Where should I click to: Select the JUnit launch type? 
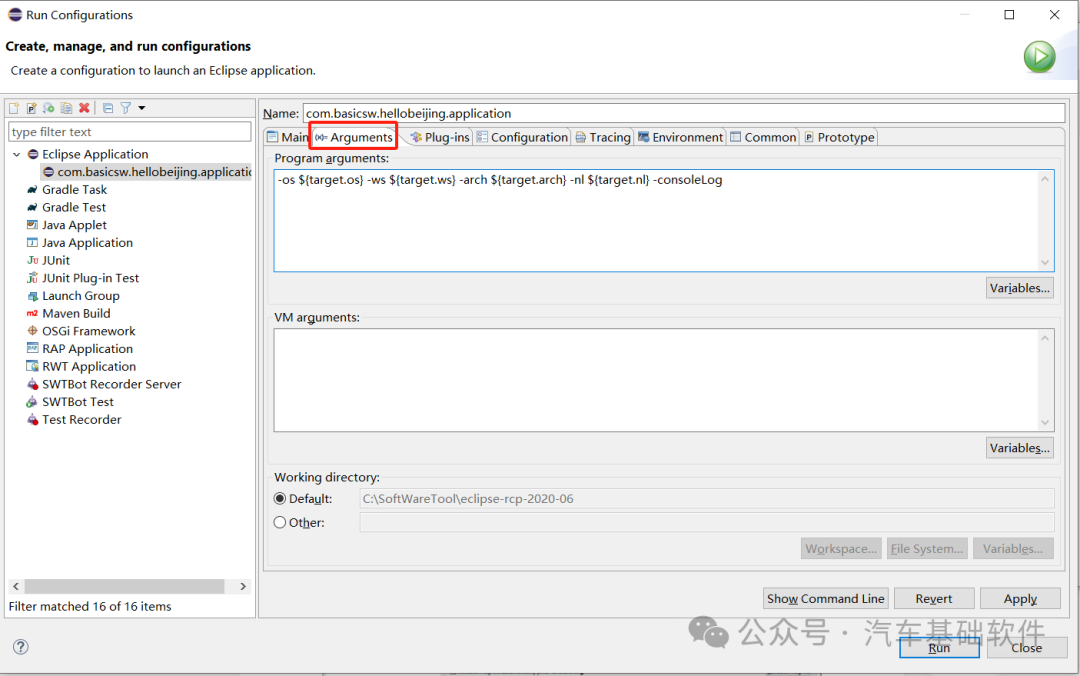click(x=56, y=260)
